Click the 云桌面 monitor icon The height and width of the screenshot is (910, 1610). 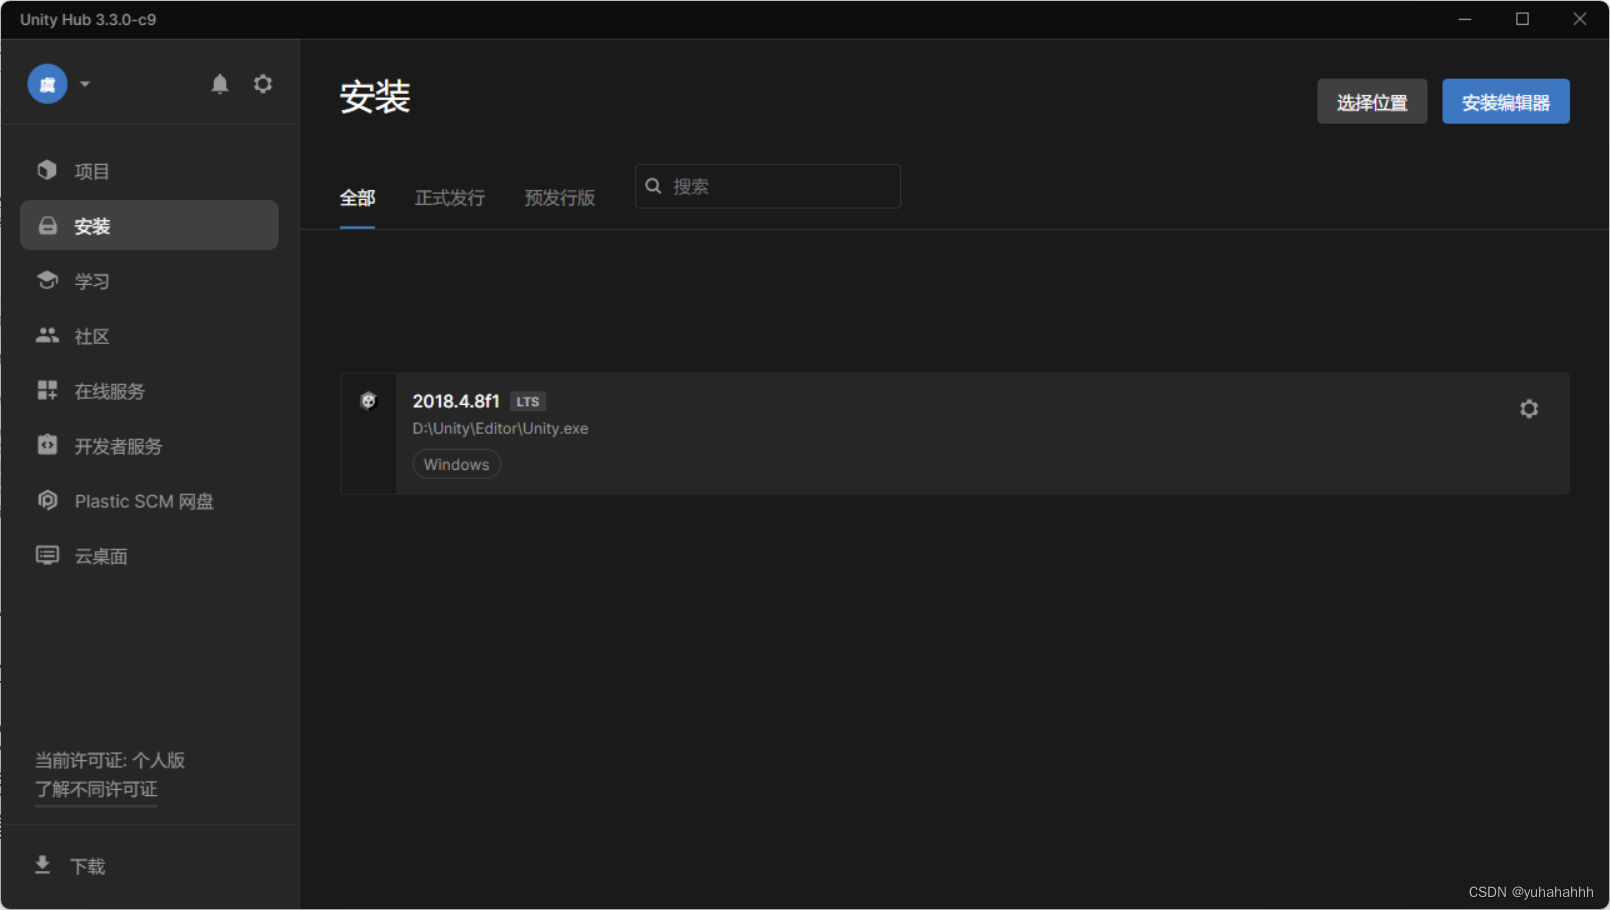[x=47, y=555]
